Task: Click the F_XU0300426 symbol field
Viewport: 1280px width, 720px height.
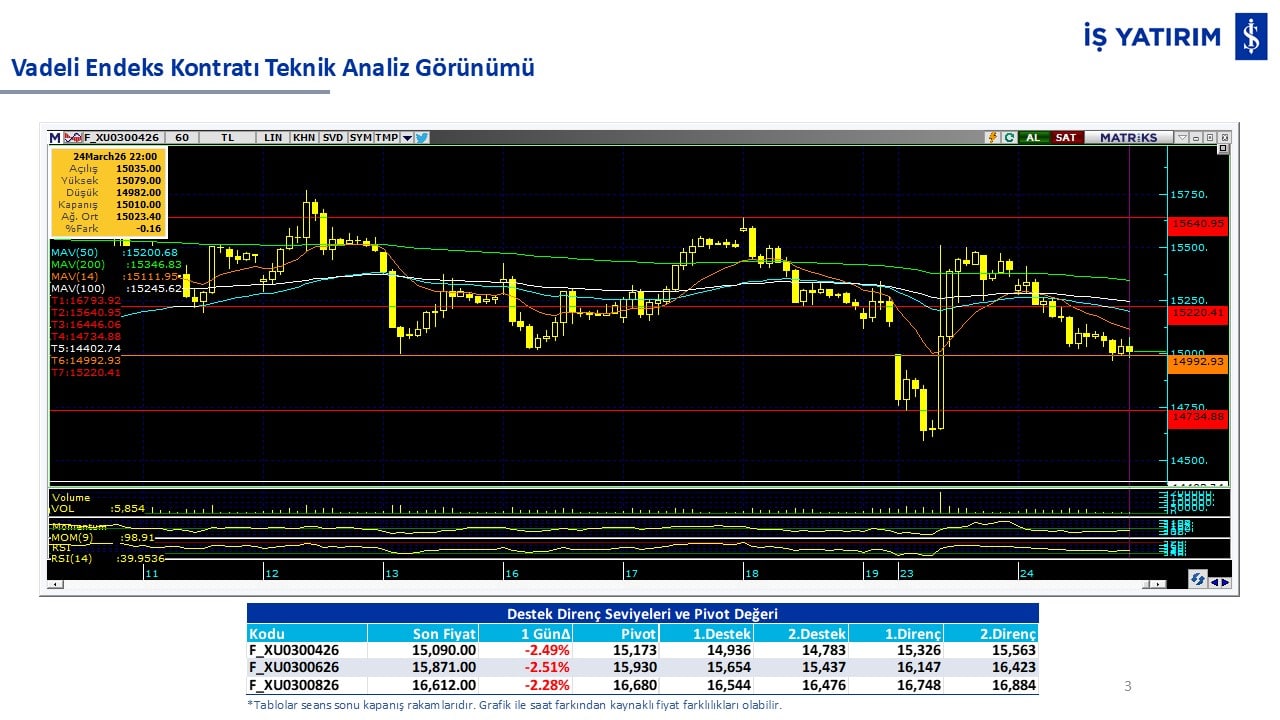Action: [123, 138]
